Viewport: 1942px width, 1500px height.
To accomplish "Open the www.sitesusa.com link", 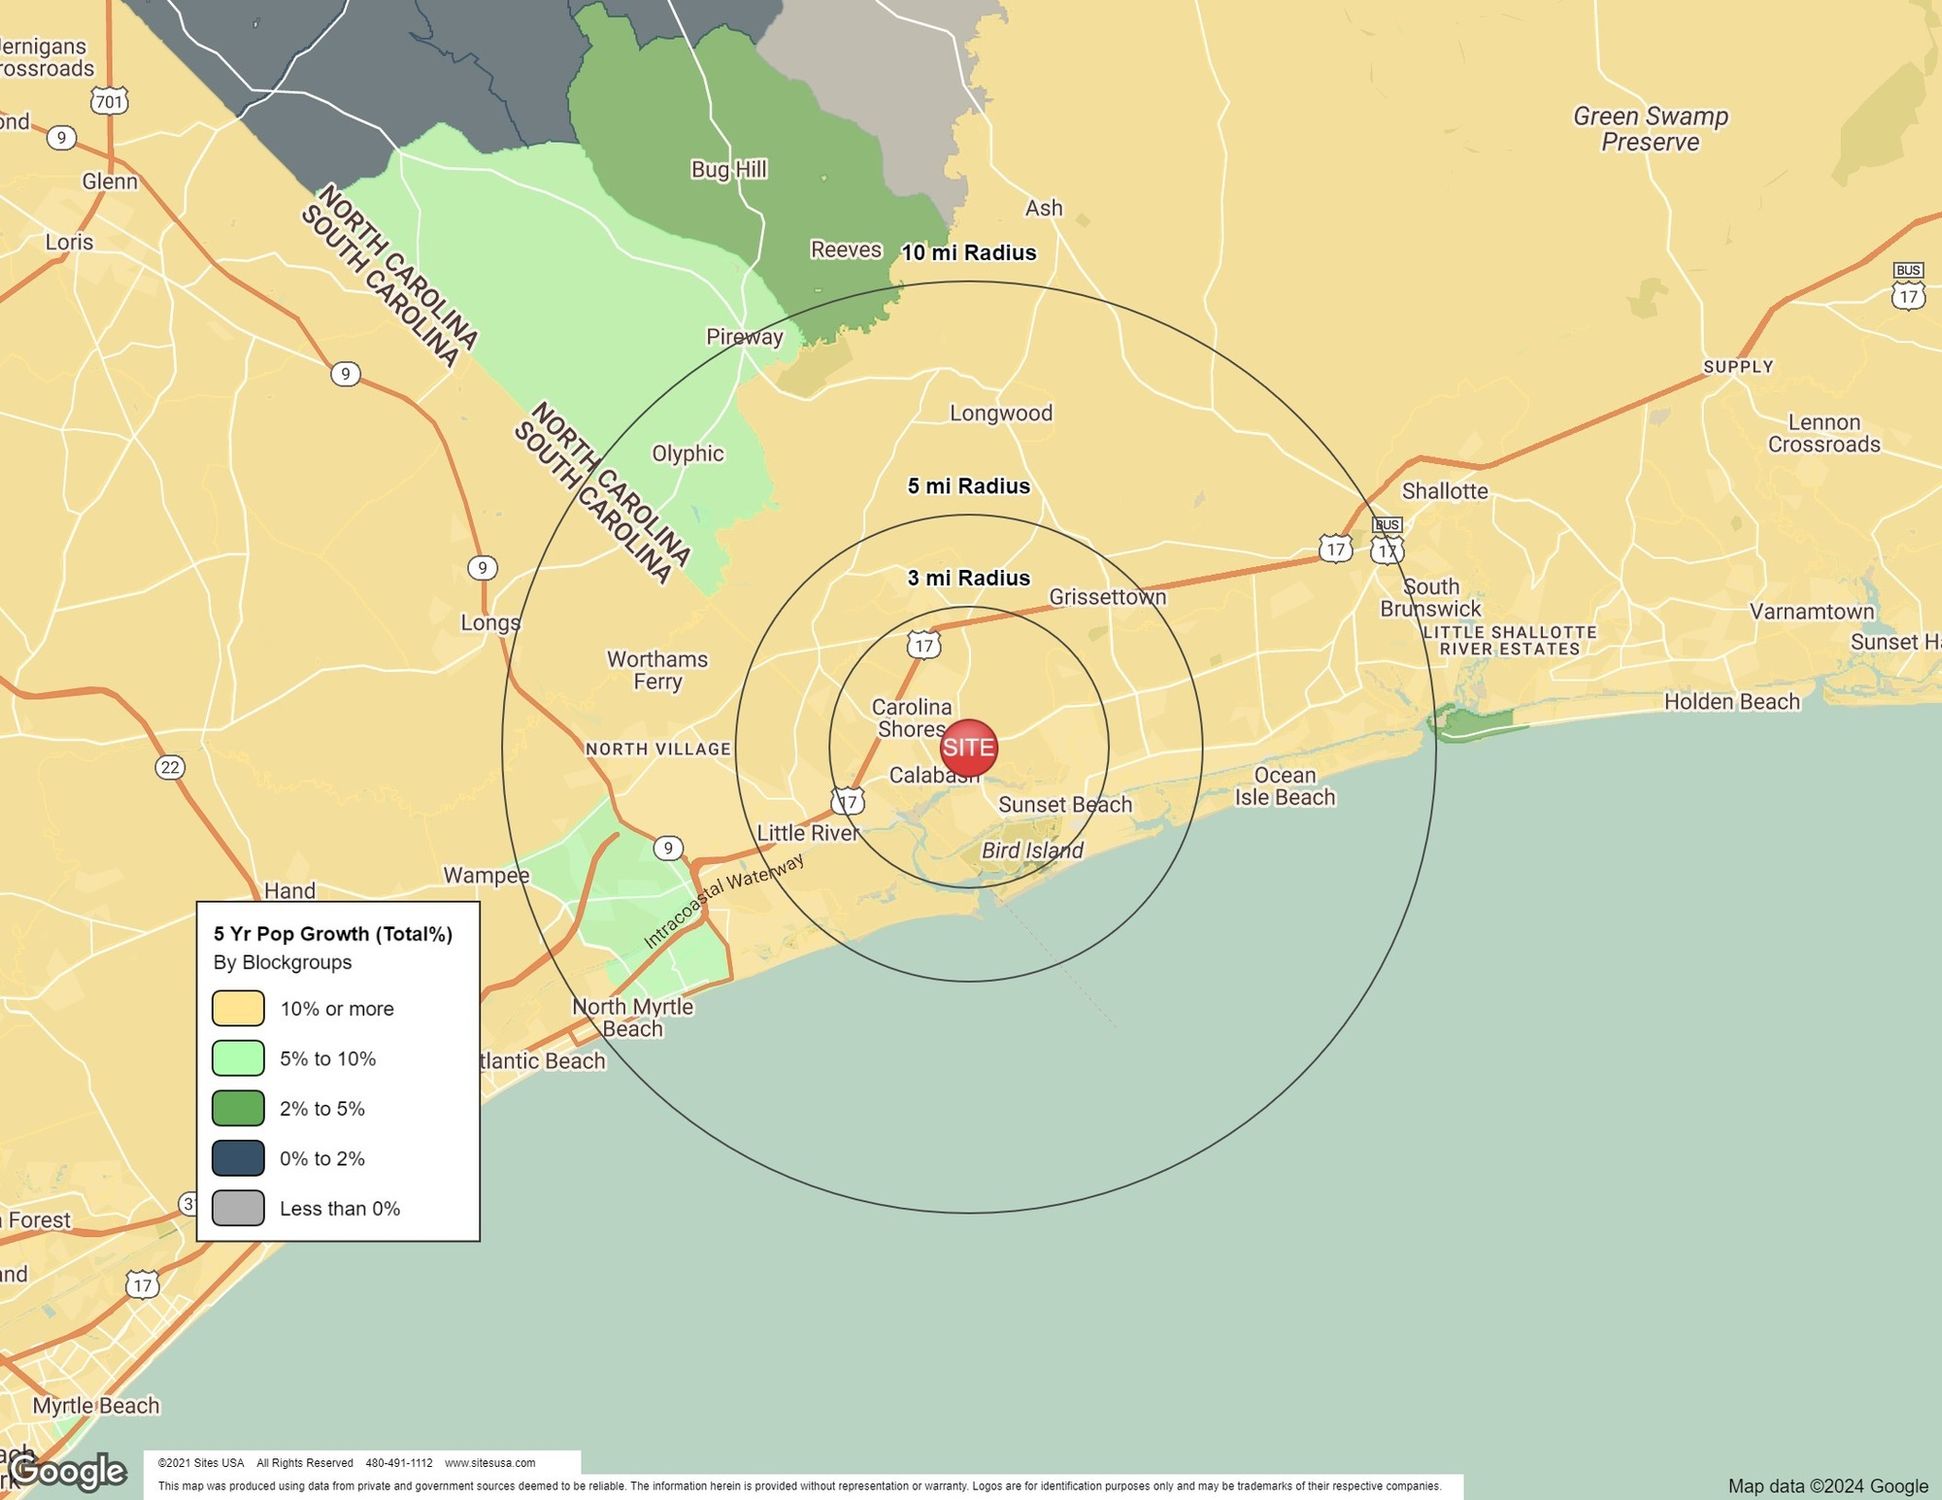I will (x=490, y=1463).
